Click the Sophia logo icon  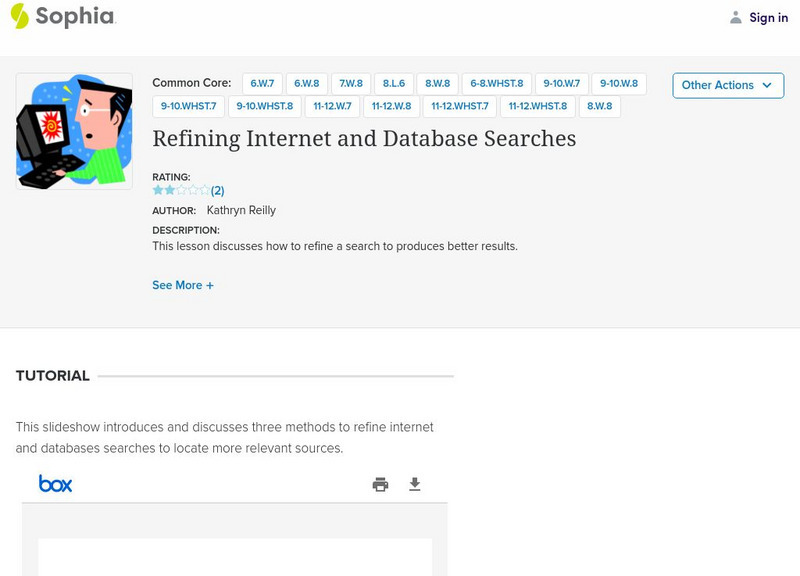point(20,16)
